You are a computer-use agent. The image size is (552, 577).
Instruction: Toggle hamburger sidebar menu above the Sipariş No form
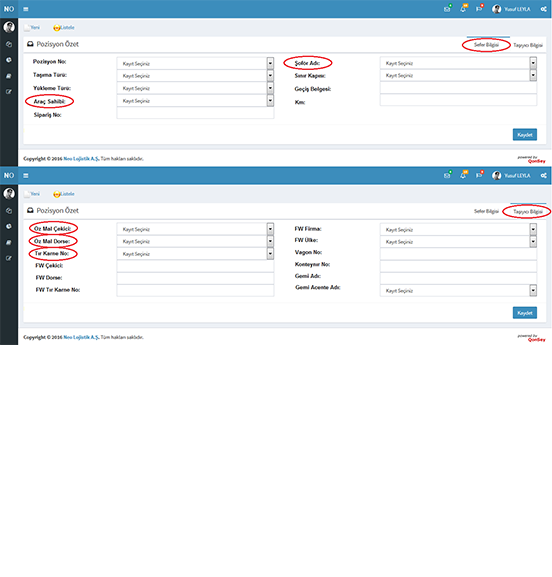pos(26,9)
